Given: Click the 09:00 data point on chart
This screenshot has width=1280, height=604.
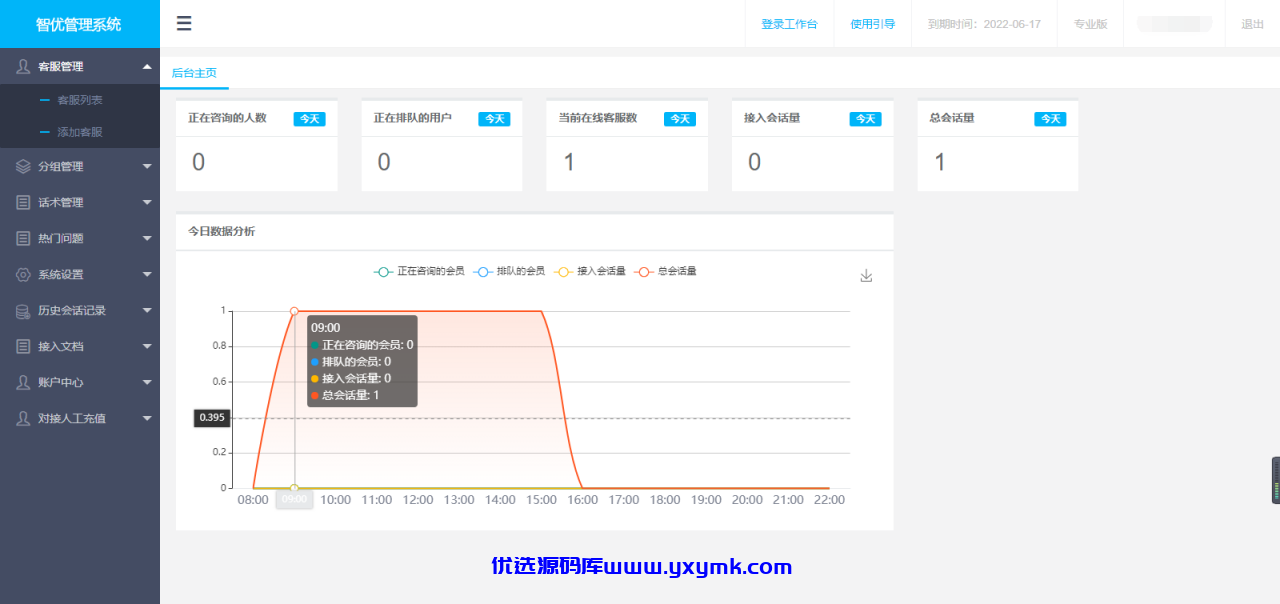Looking at the screenshot, I should click(294, 311).
